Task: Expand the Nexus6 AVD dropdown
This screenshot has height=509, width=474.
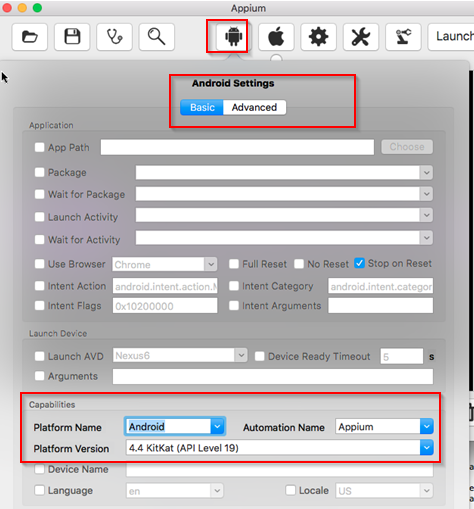Action: [x=241, y=355]
